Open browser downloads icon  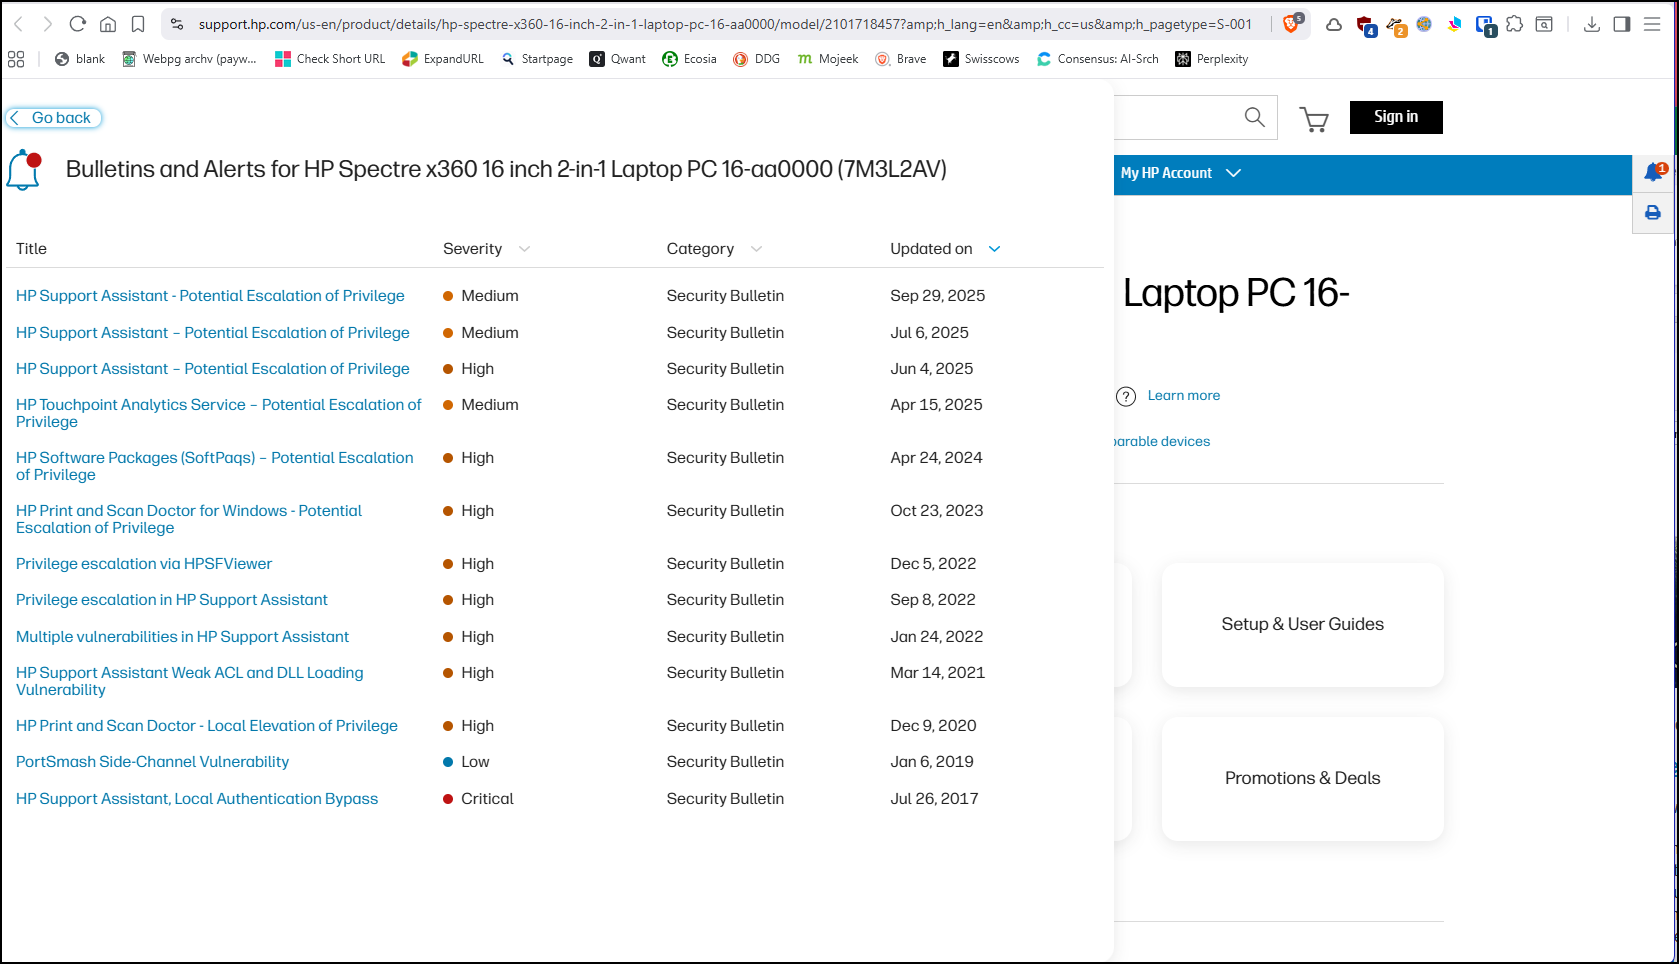point(1591,24)
